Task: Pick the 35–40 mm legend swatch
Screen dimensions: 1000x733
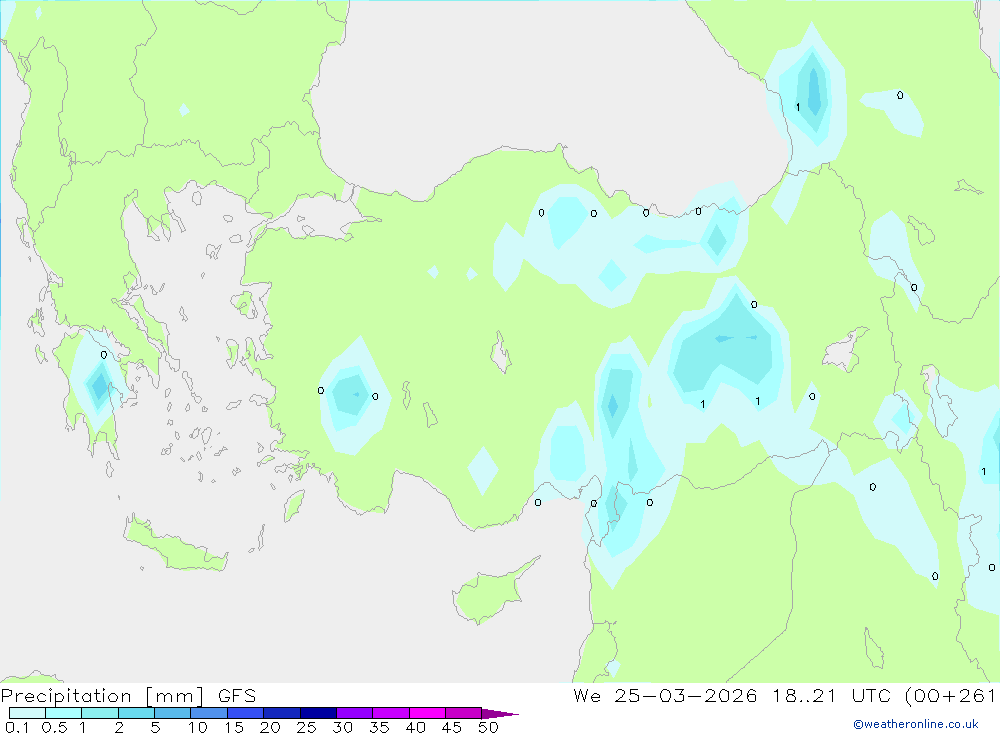Action: click(x=390, y=713)
